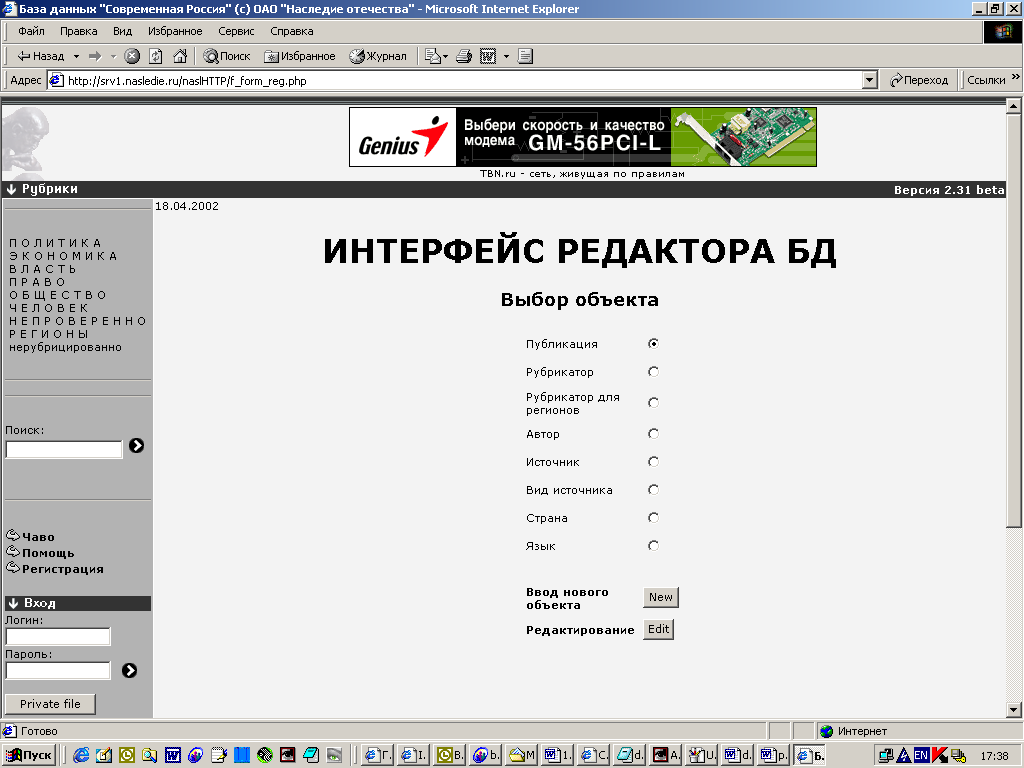Image resolution: width=1024 pixels, height=768 pixels.
Task: Click the Genius modem banner ad
Action: 583,137
